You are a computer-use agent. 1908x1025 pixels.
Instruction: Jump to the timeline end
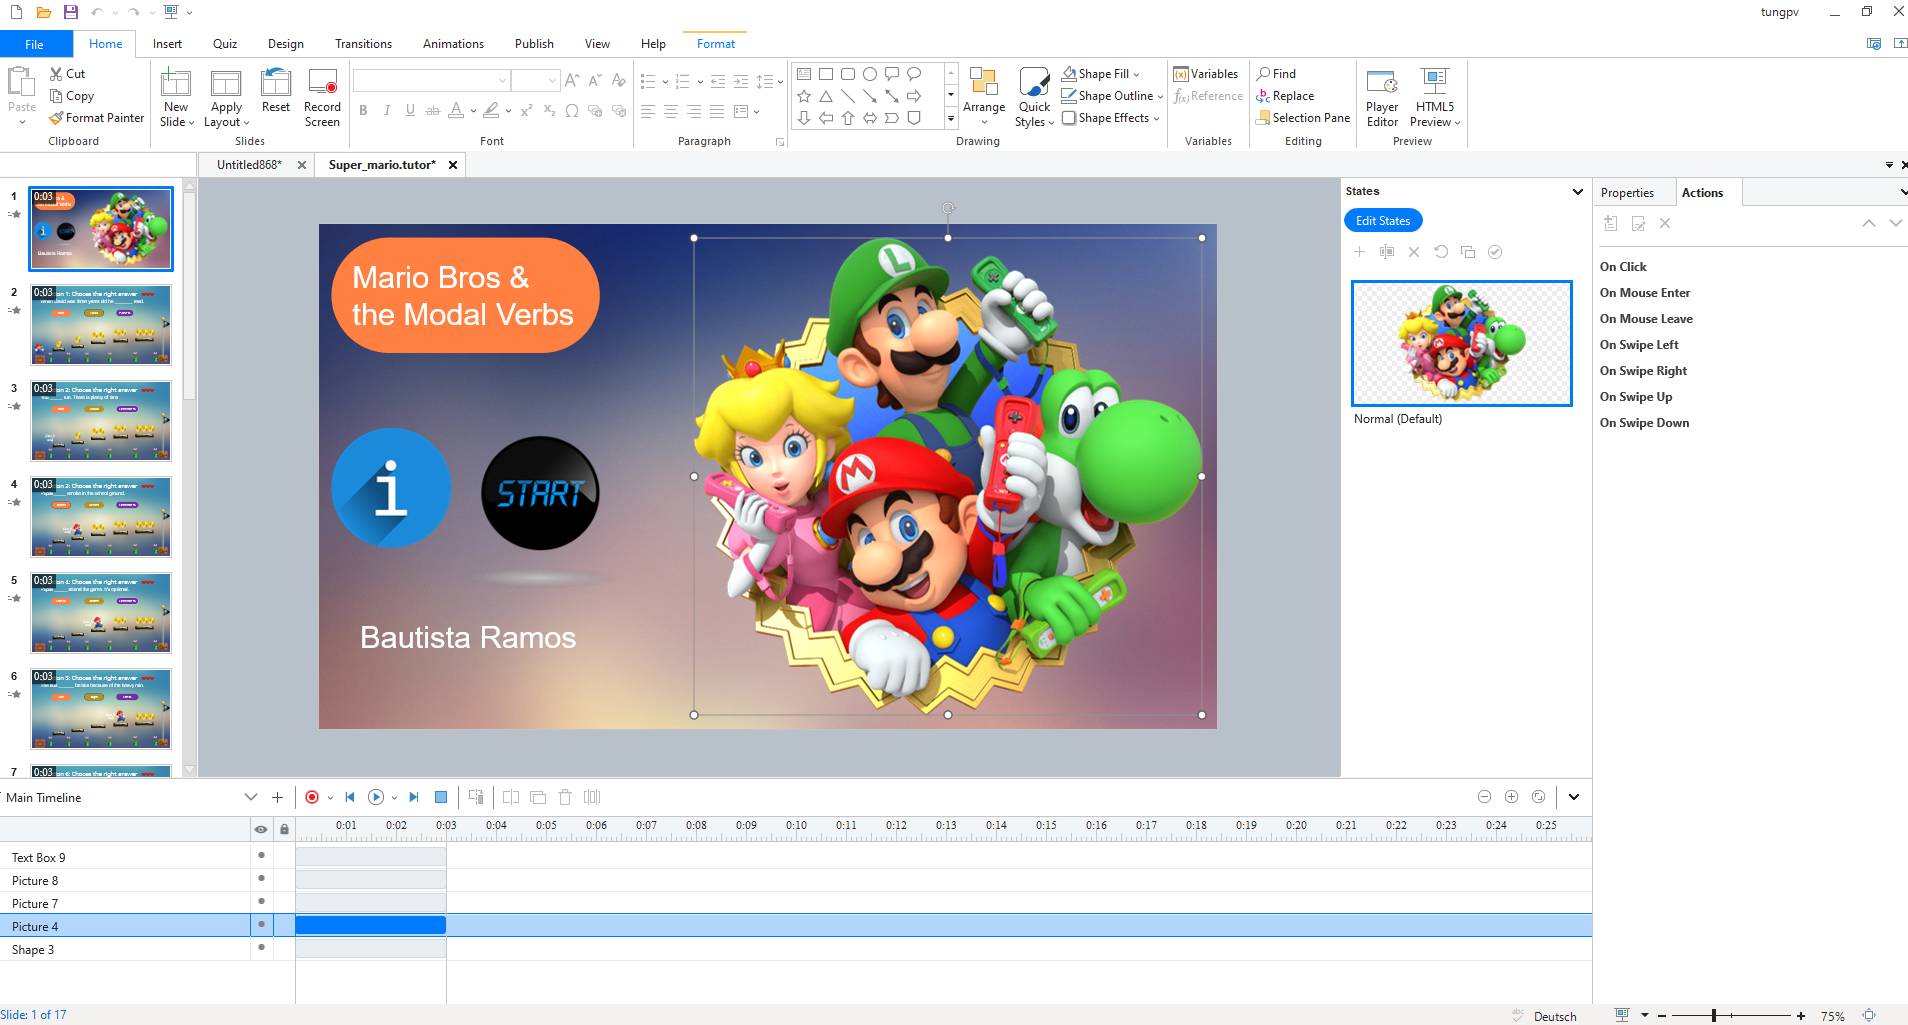pos(414,797)
